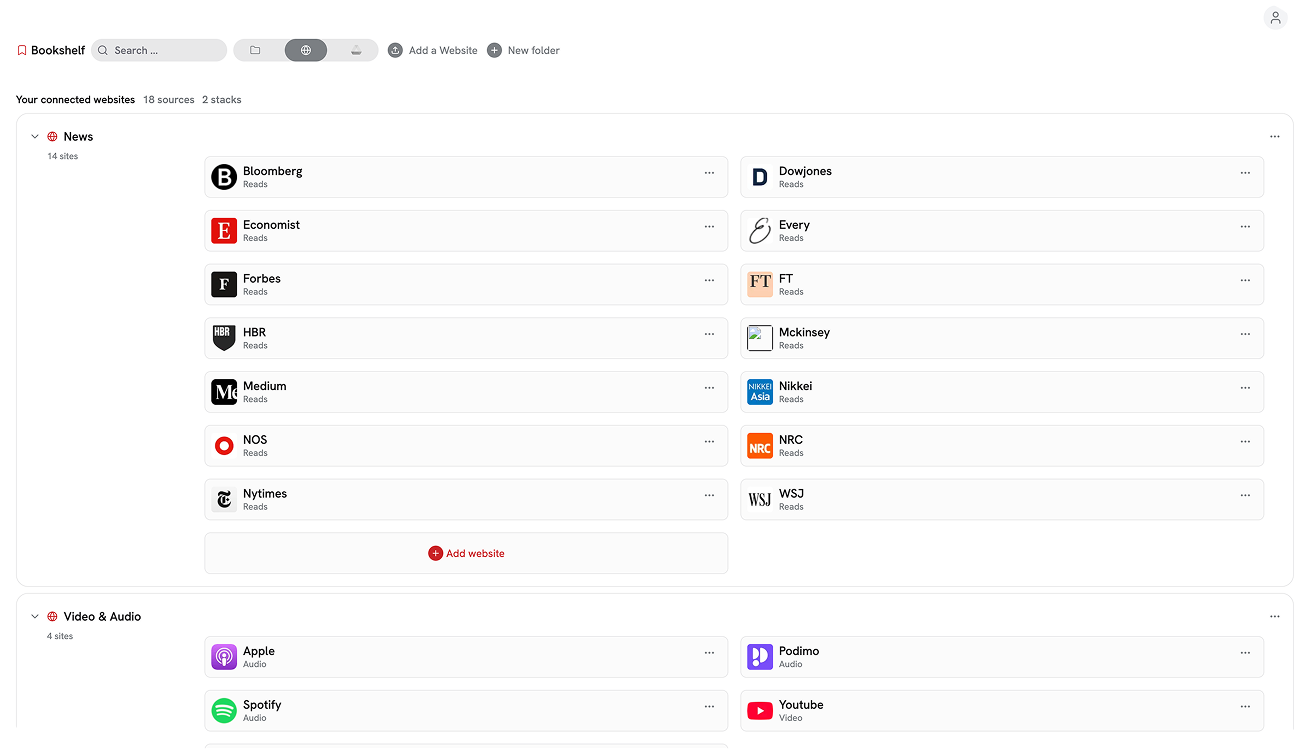Click the FT logo icon

760,285
